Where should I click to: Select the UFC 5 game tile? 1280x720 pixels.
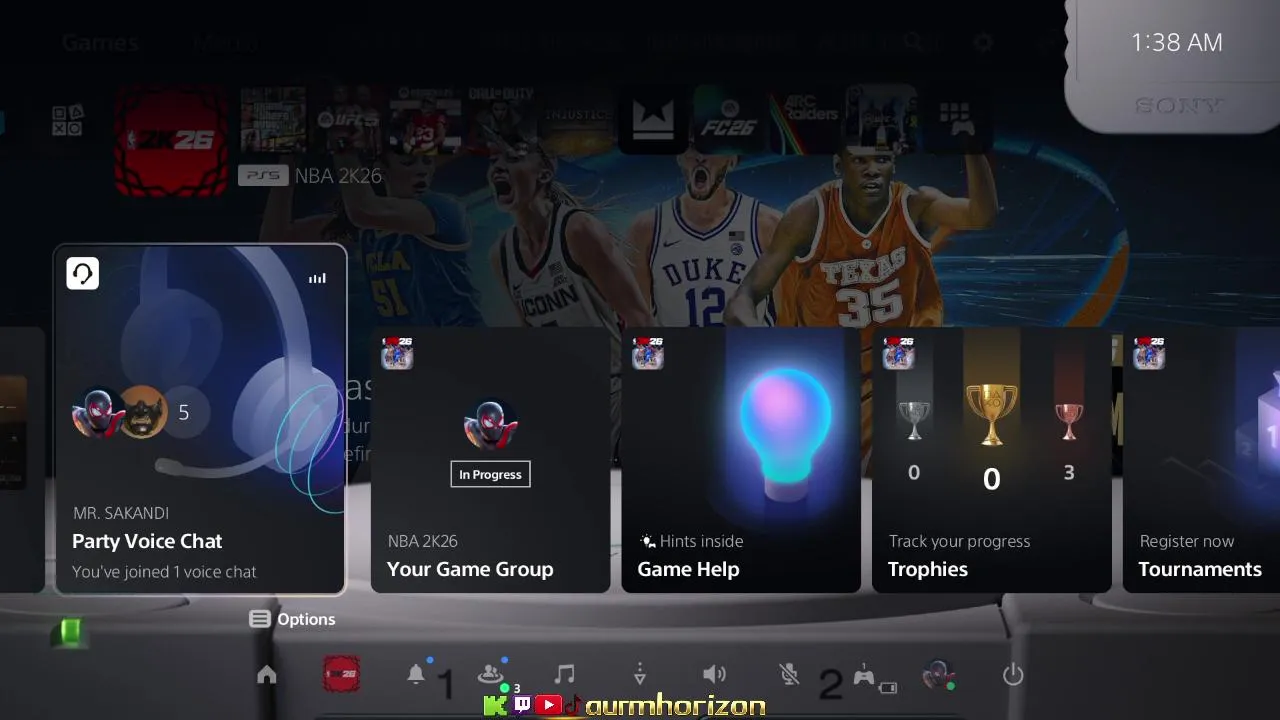pyautogui.click(x=349, y=120)
